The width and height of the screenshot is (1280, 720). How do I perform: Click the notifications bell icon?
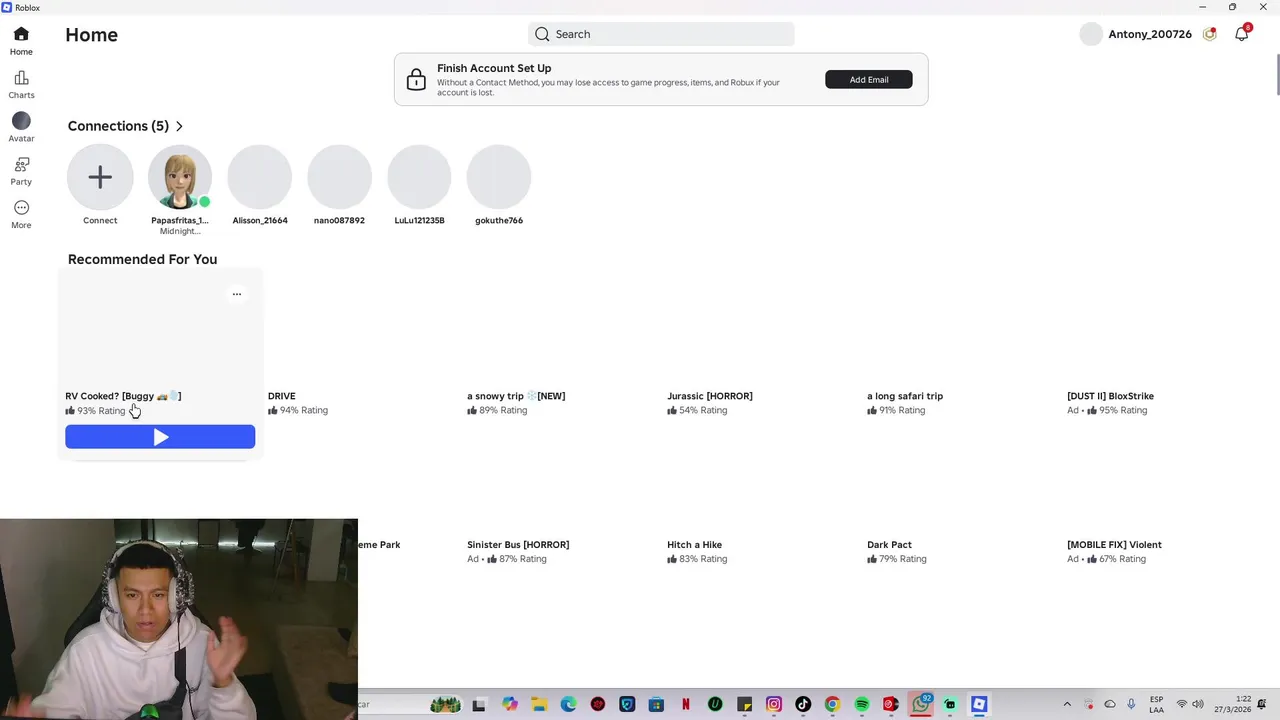1241,34
